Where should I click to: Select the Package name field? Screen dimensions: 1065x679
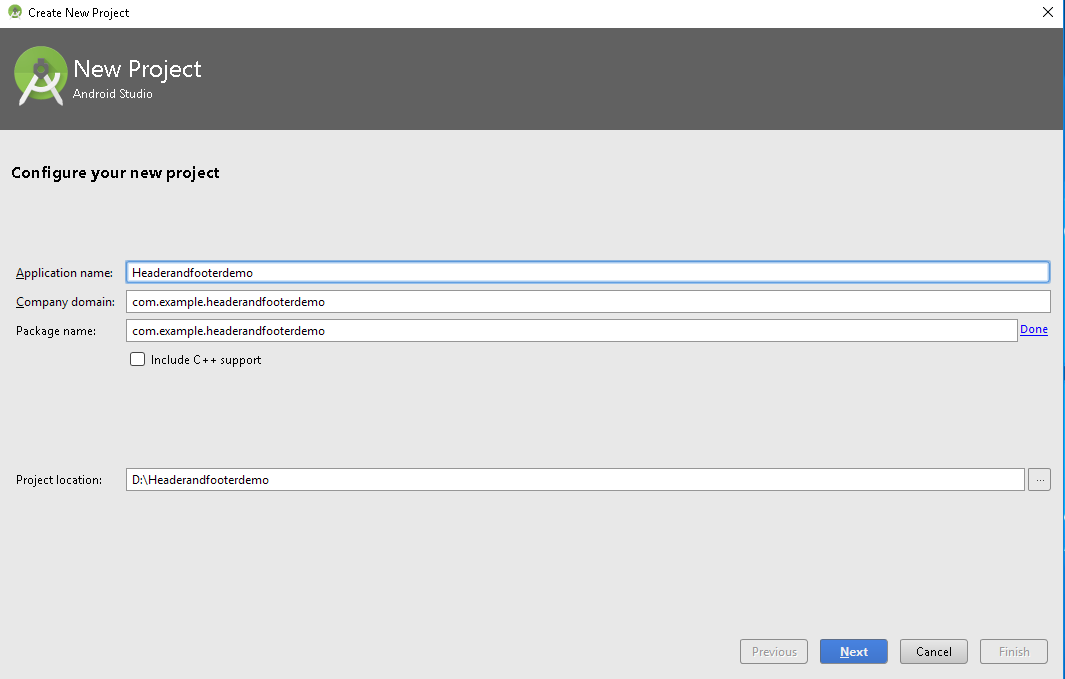tap(571, 331)
